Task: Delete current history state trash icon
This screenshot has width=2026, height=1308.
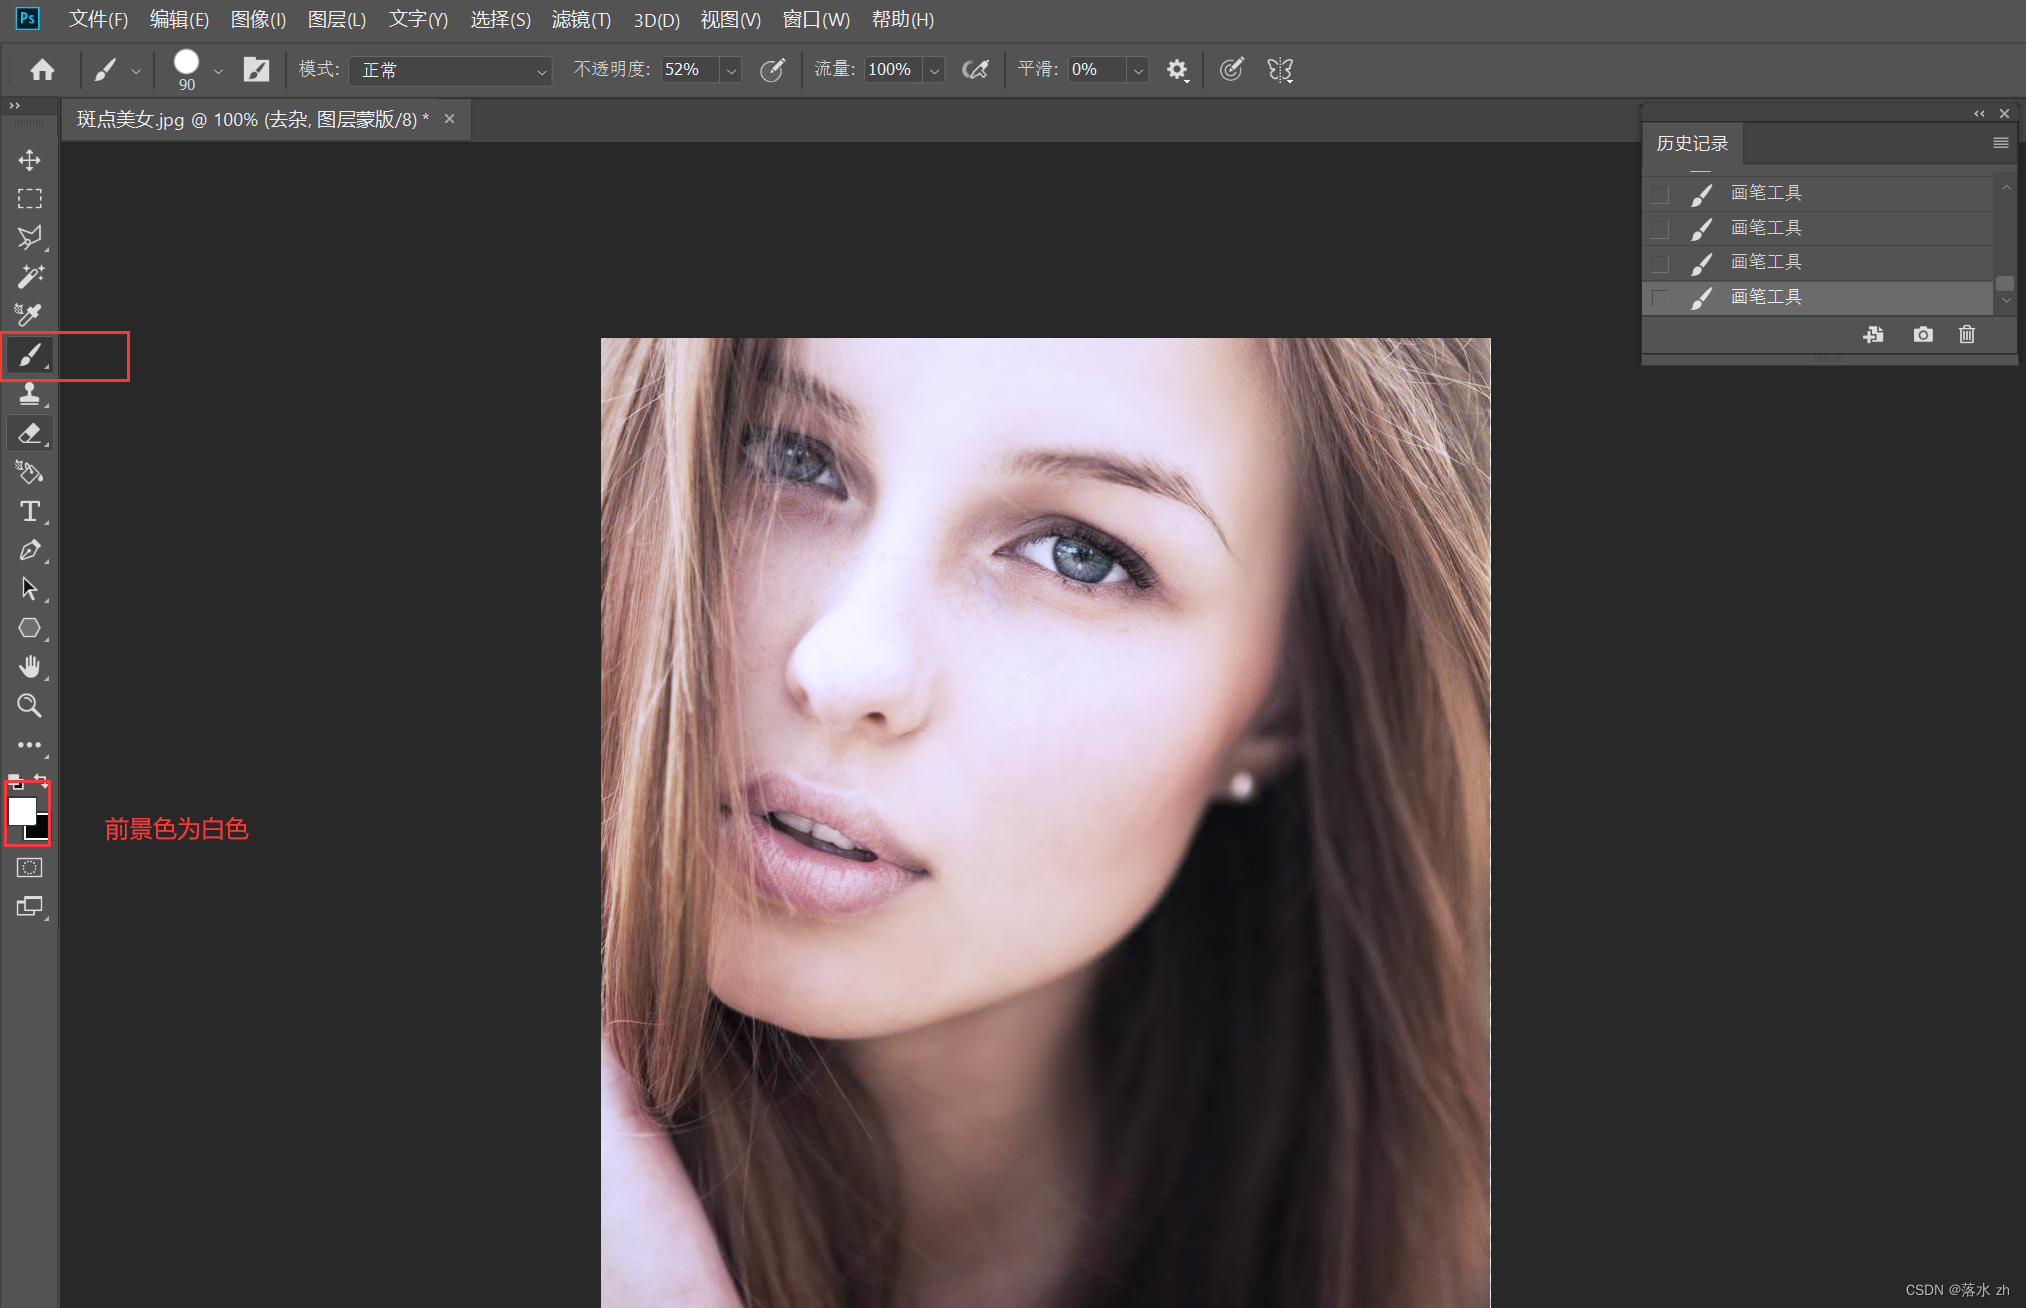Action: 1966,335
